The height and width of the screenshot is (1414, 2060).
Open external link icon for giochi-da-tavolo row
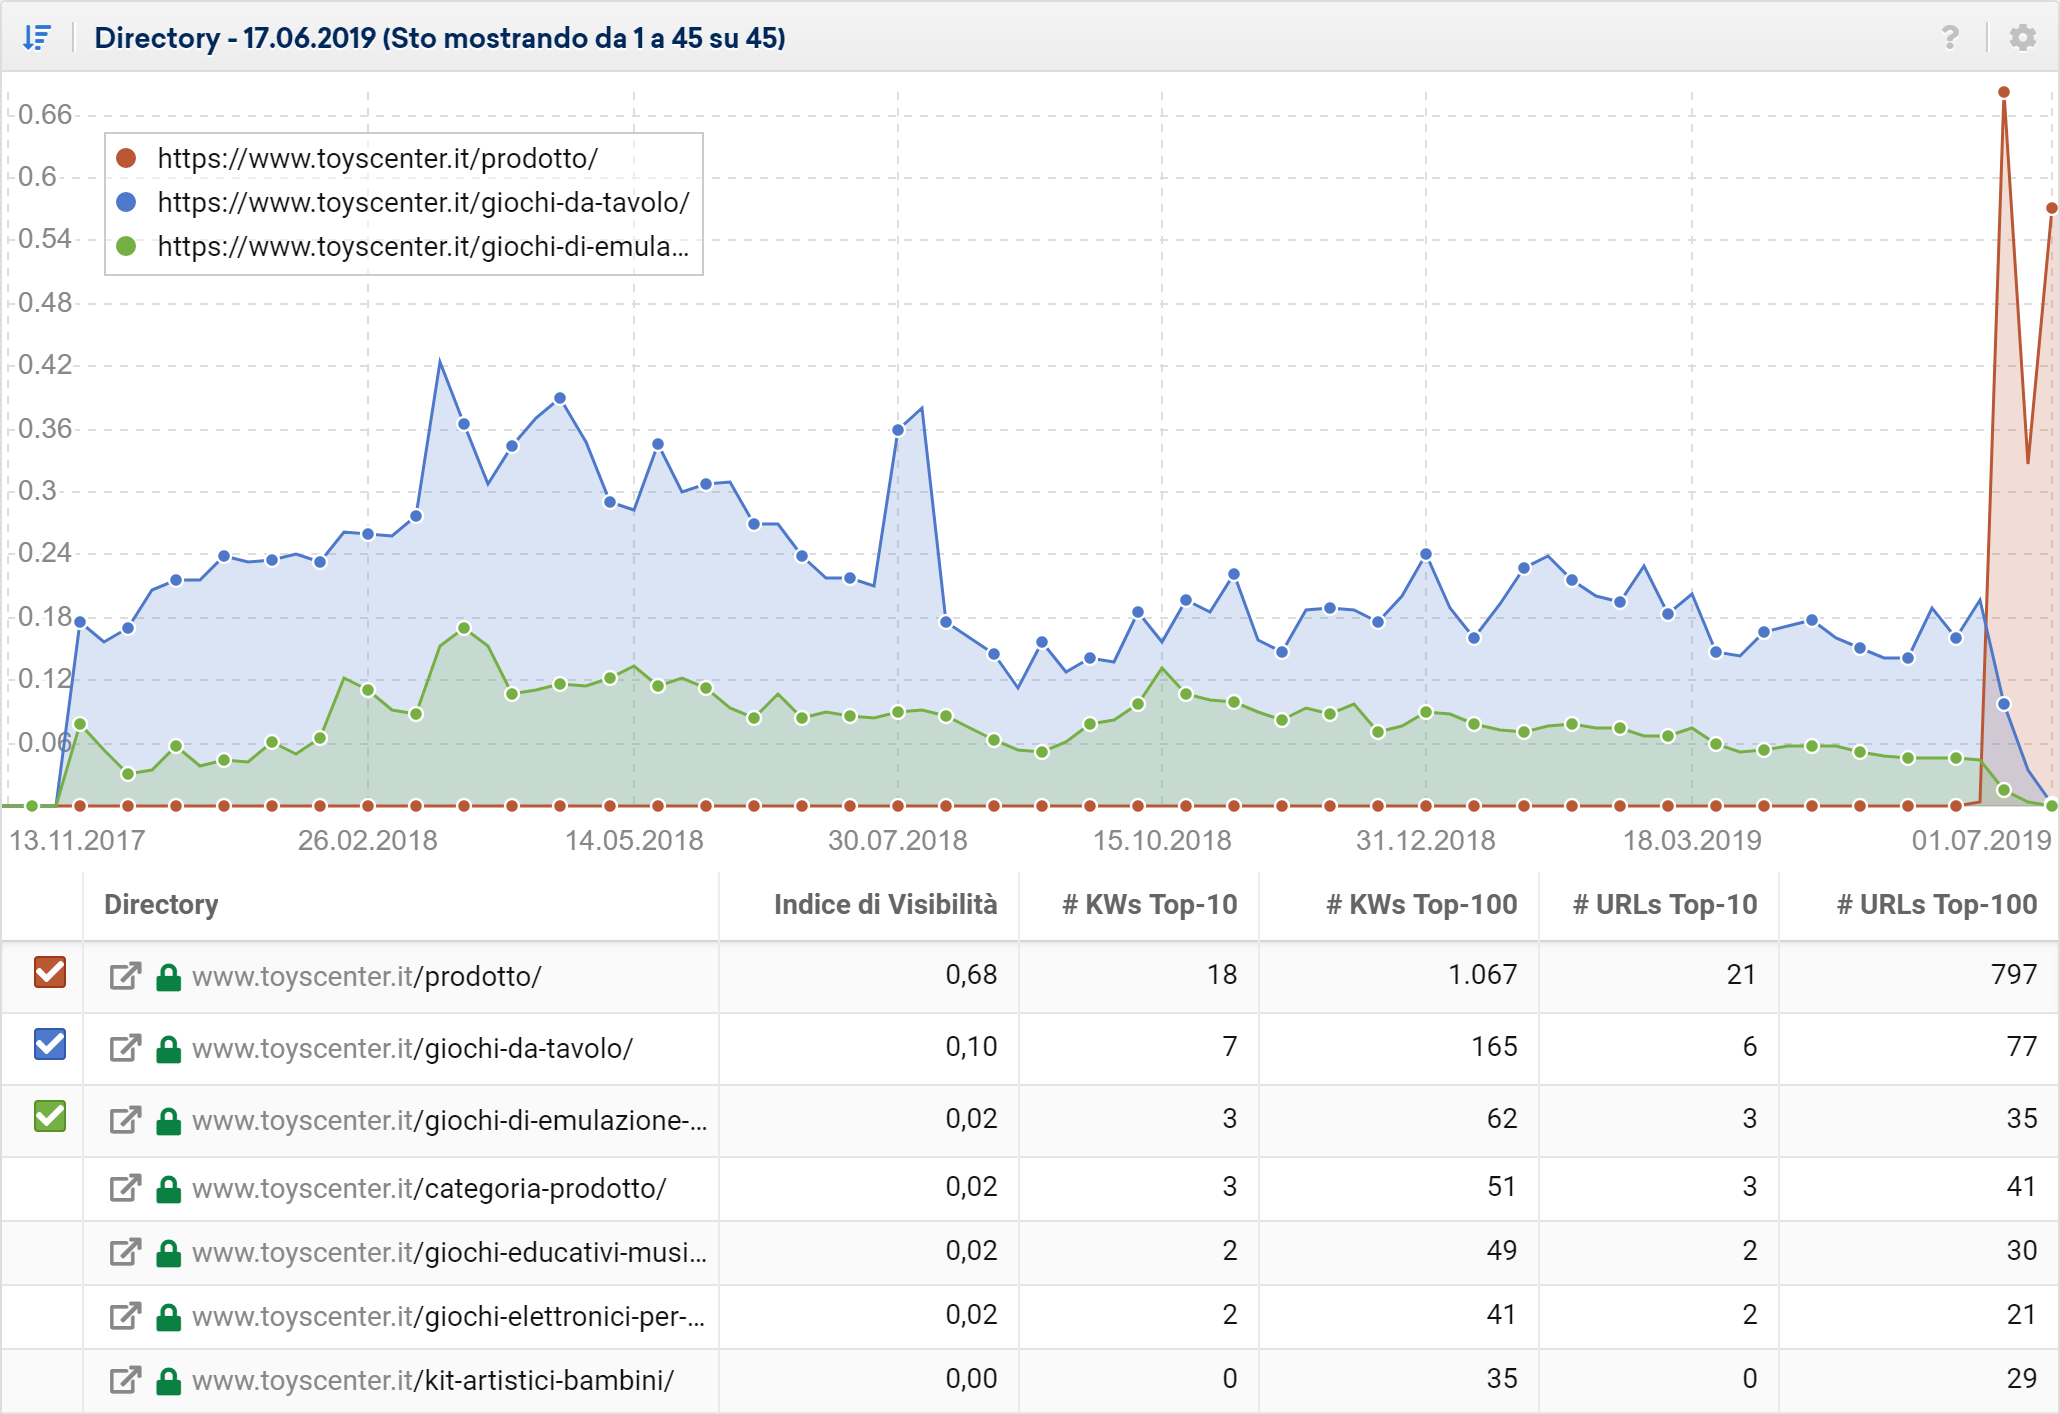tap(125, 1048)
